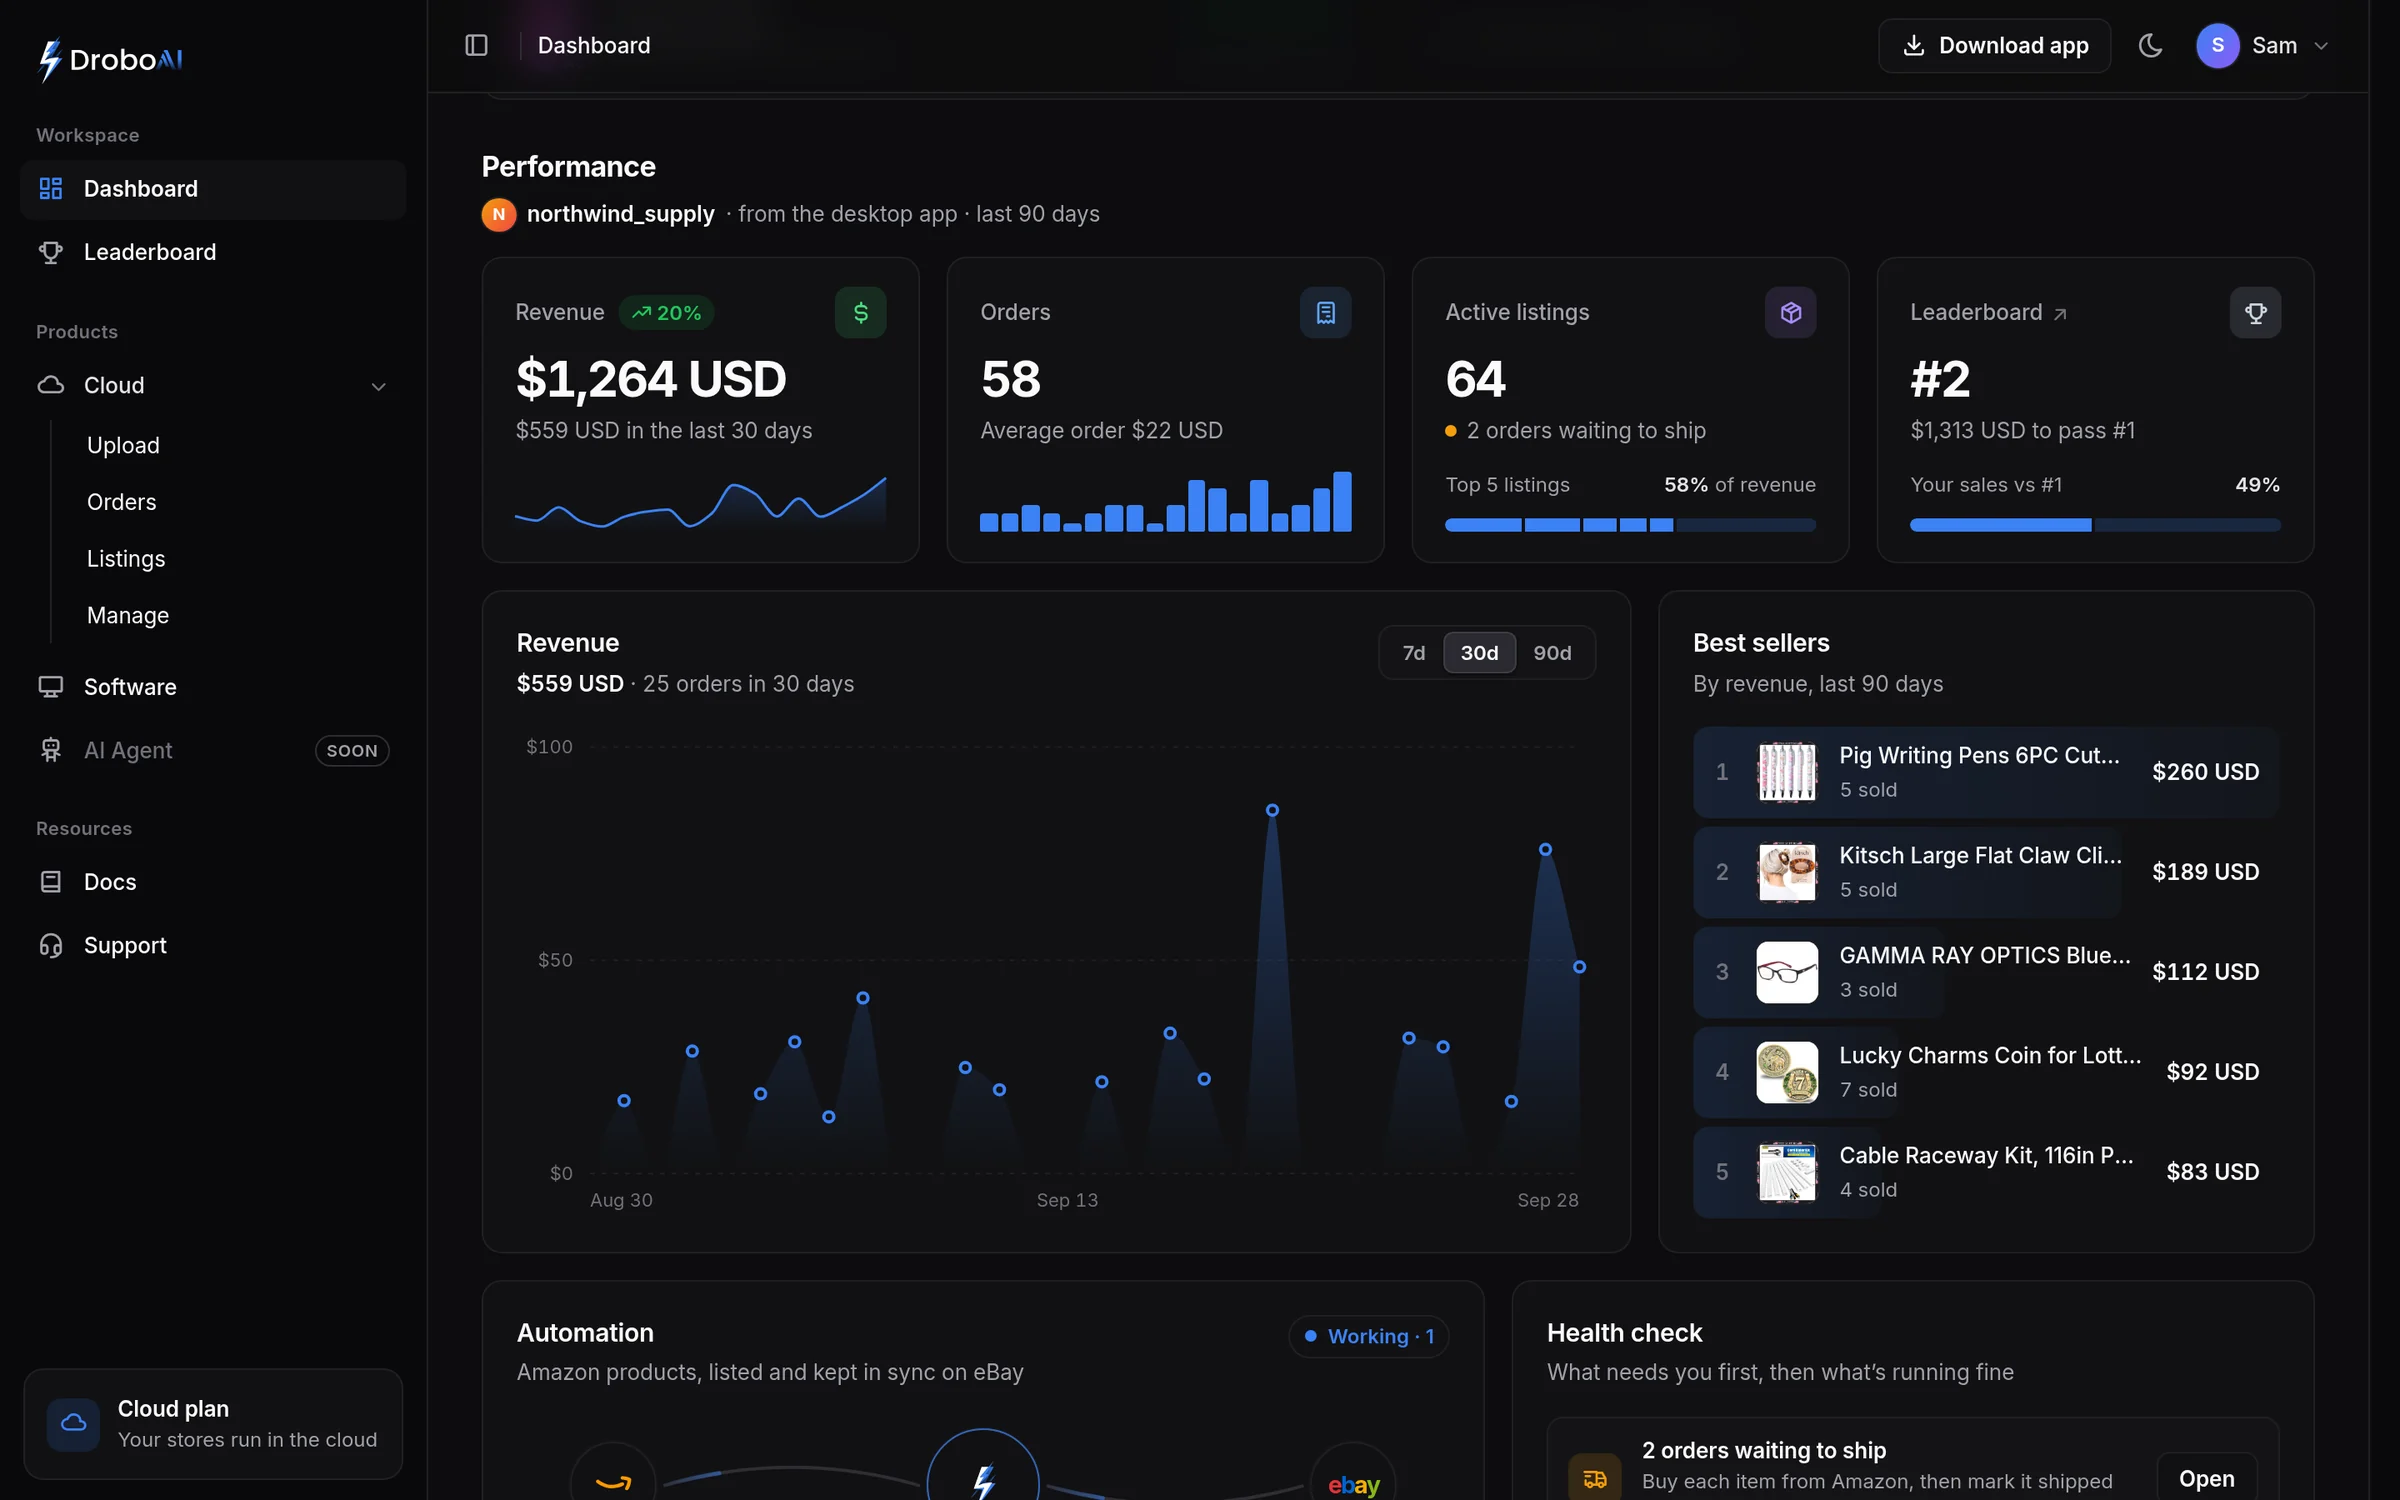Go to Manage under Cloud
This screenshot has width=2400, height=1500.
click(128, 615)
